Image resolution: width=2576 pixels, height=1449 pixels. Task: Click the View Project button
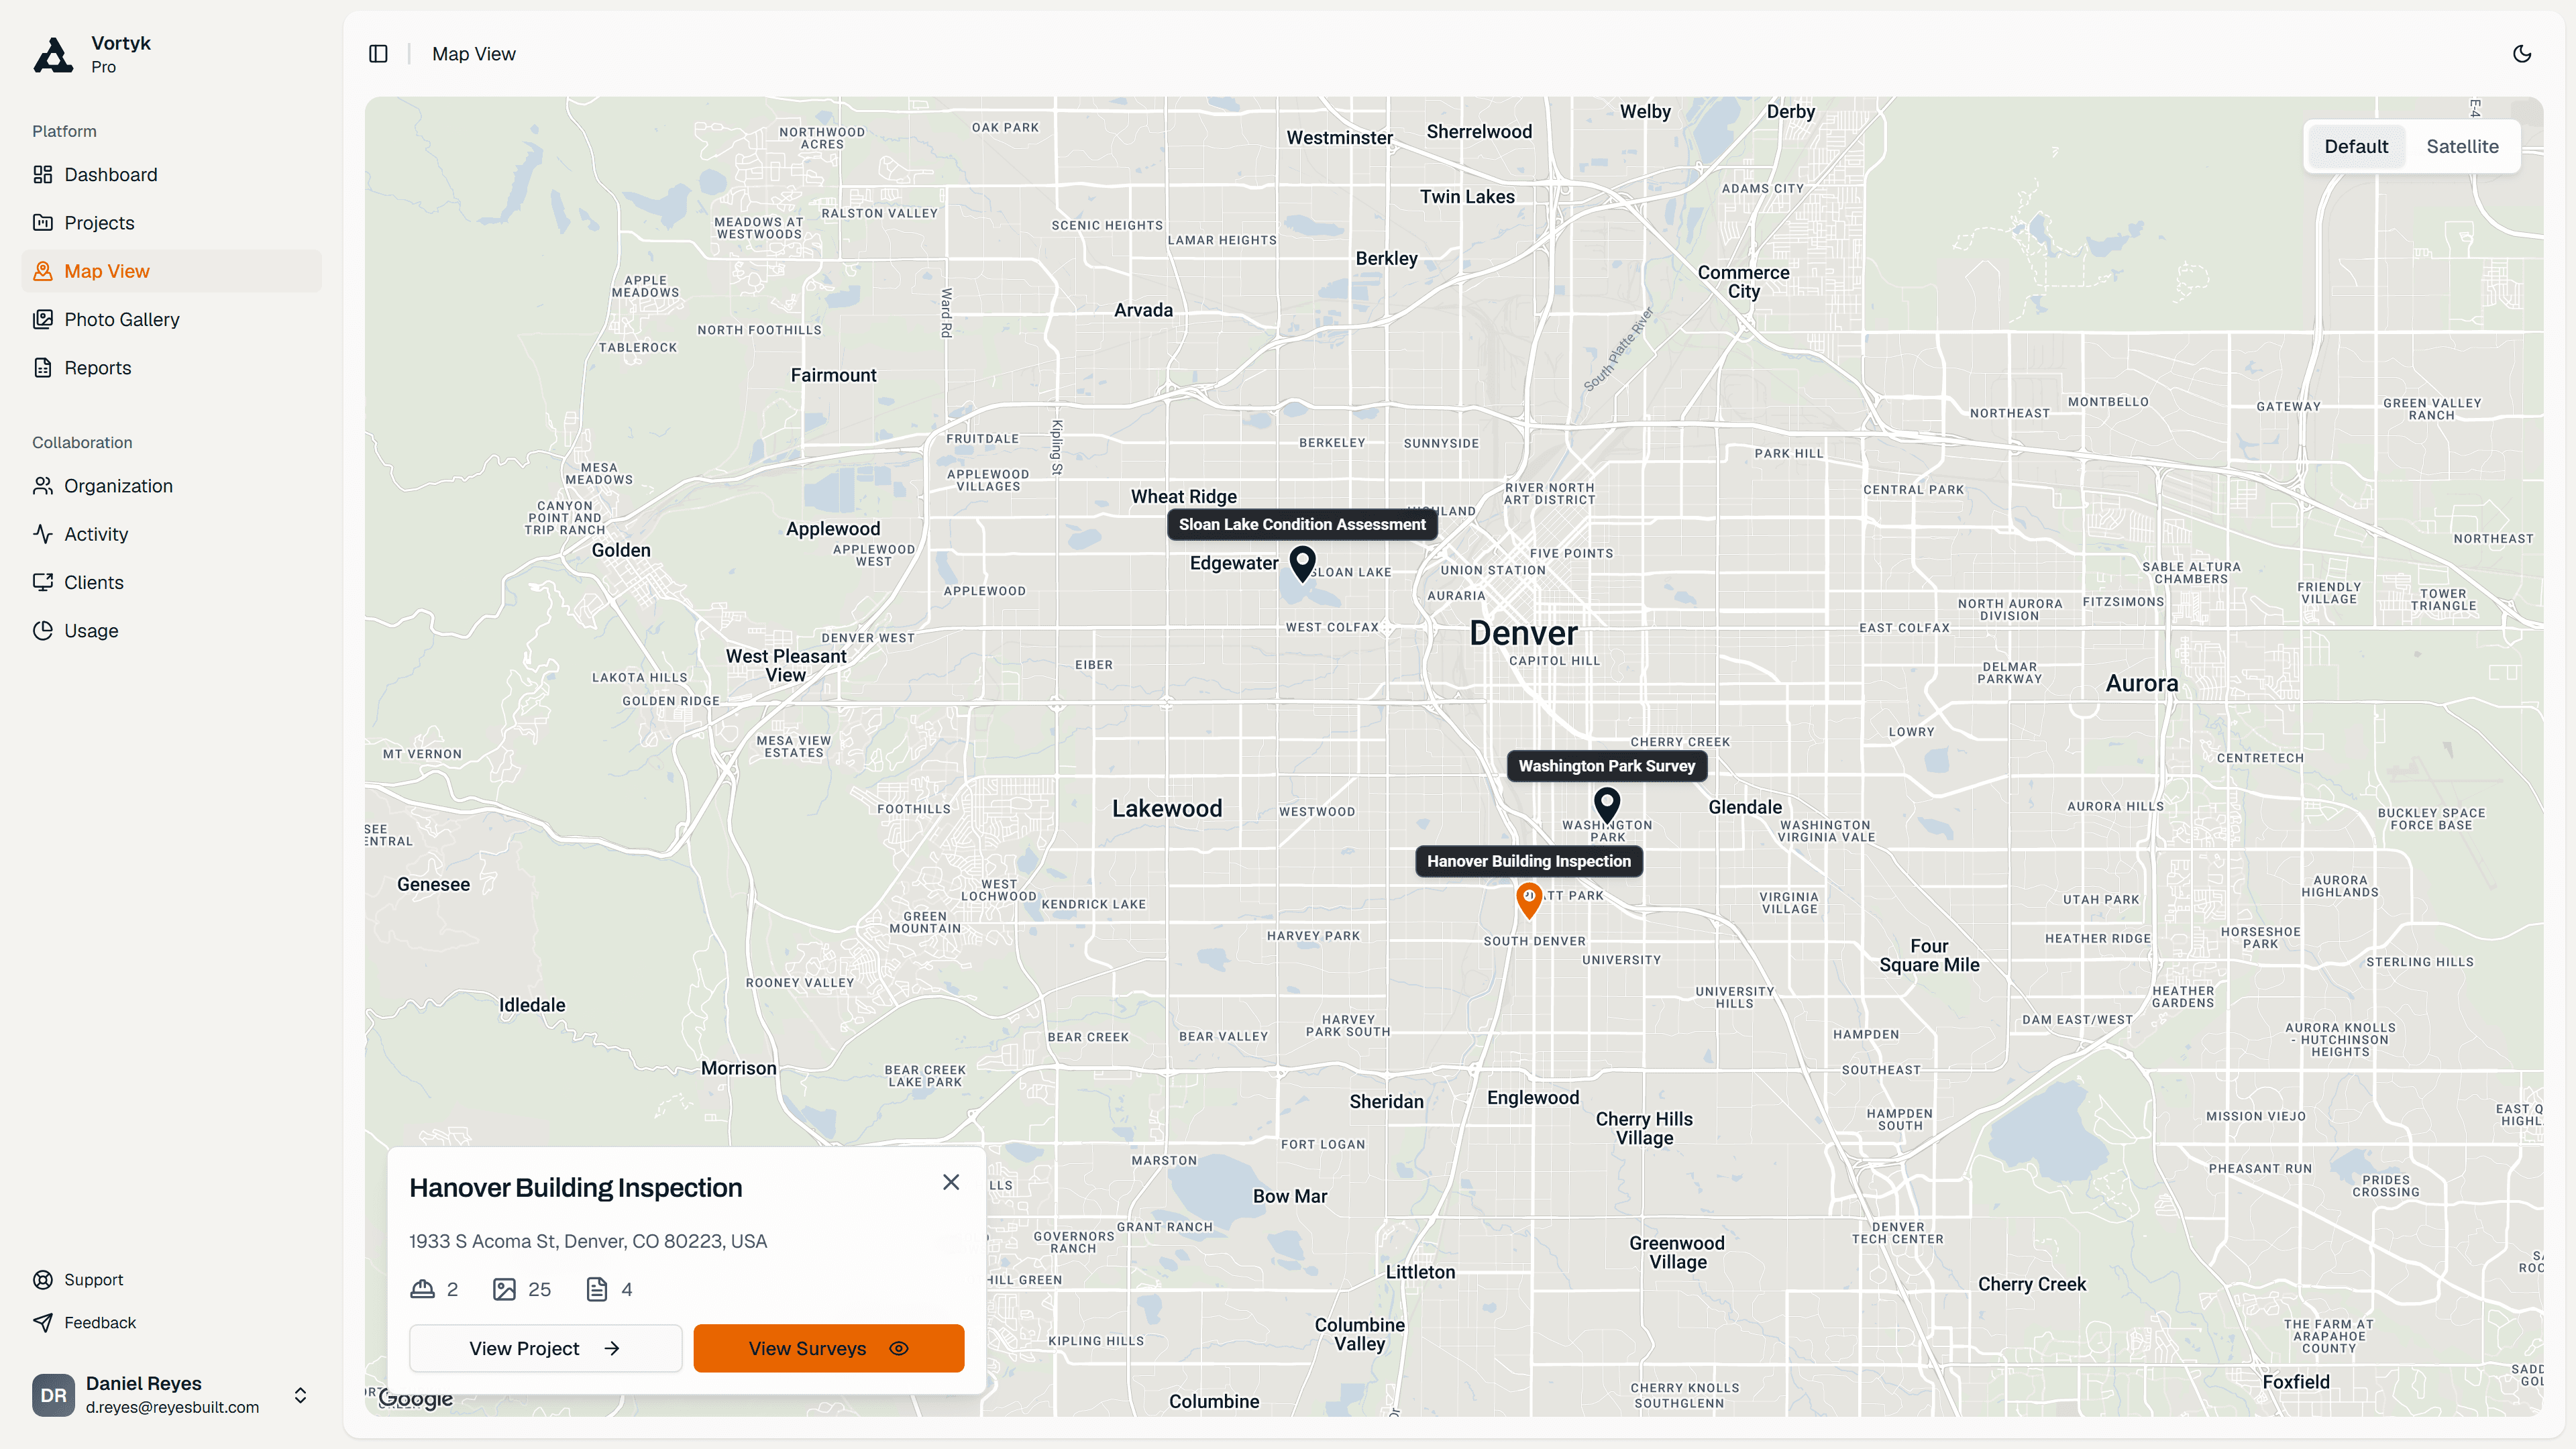point(546,1349)
